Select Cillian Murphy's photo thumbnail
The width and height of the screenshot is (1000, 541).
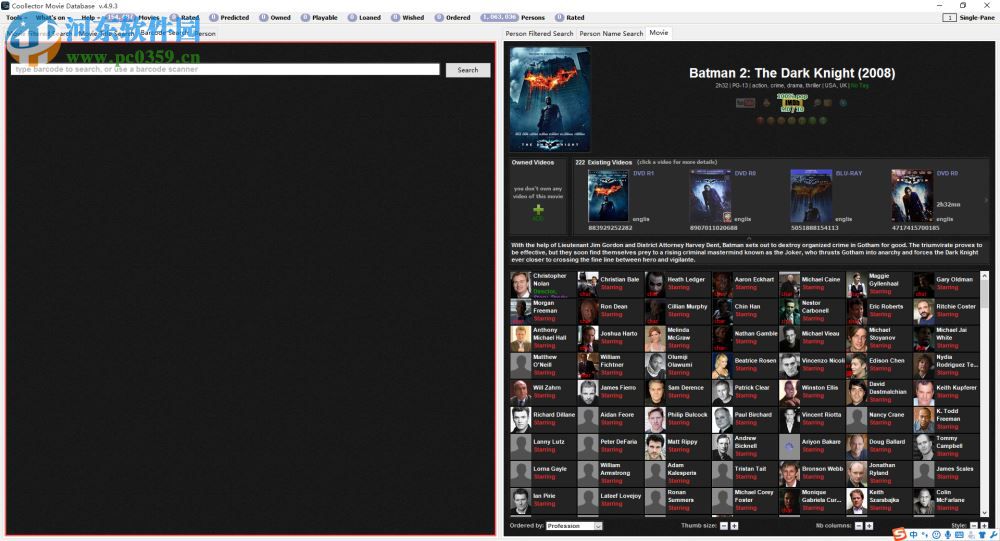click(x=655, y=312)
